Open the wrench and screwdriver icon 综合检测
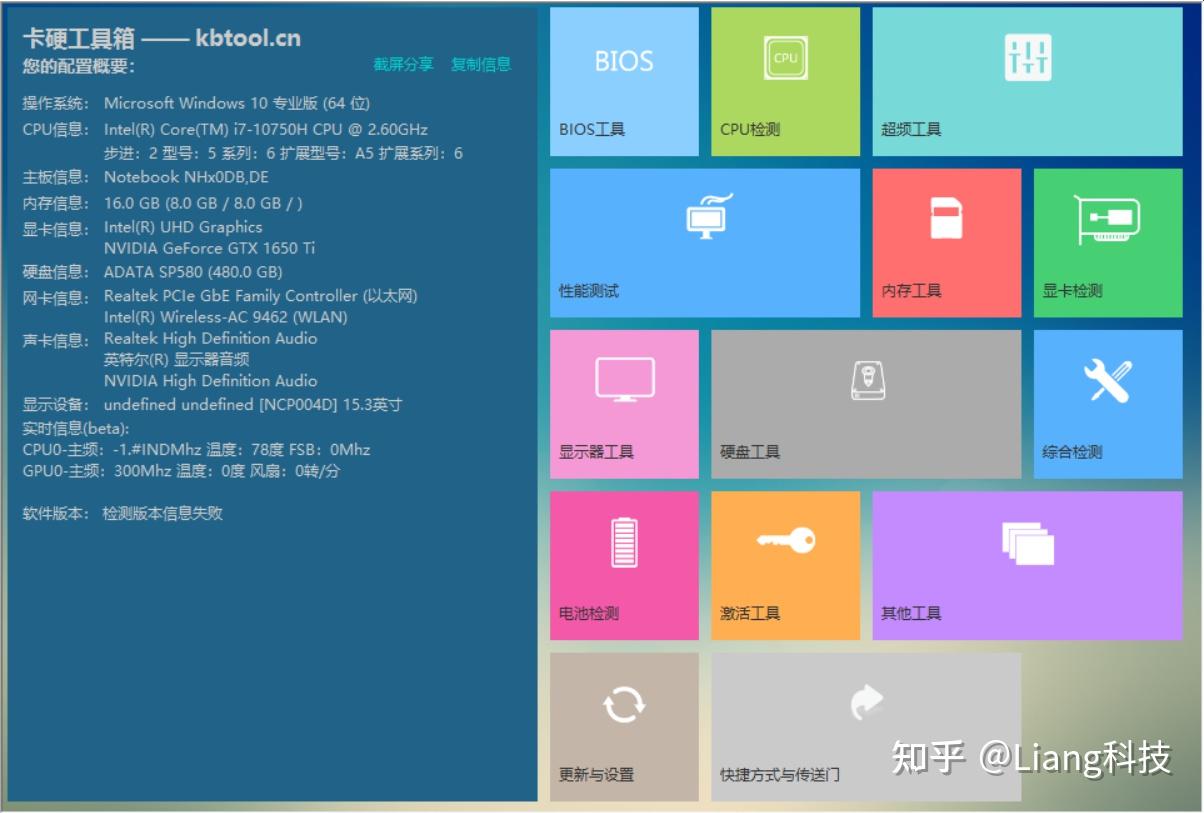 pyautogui.click(x=1107, y=380)
